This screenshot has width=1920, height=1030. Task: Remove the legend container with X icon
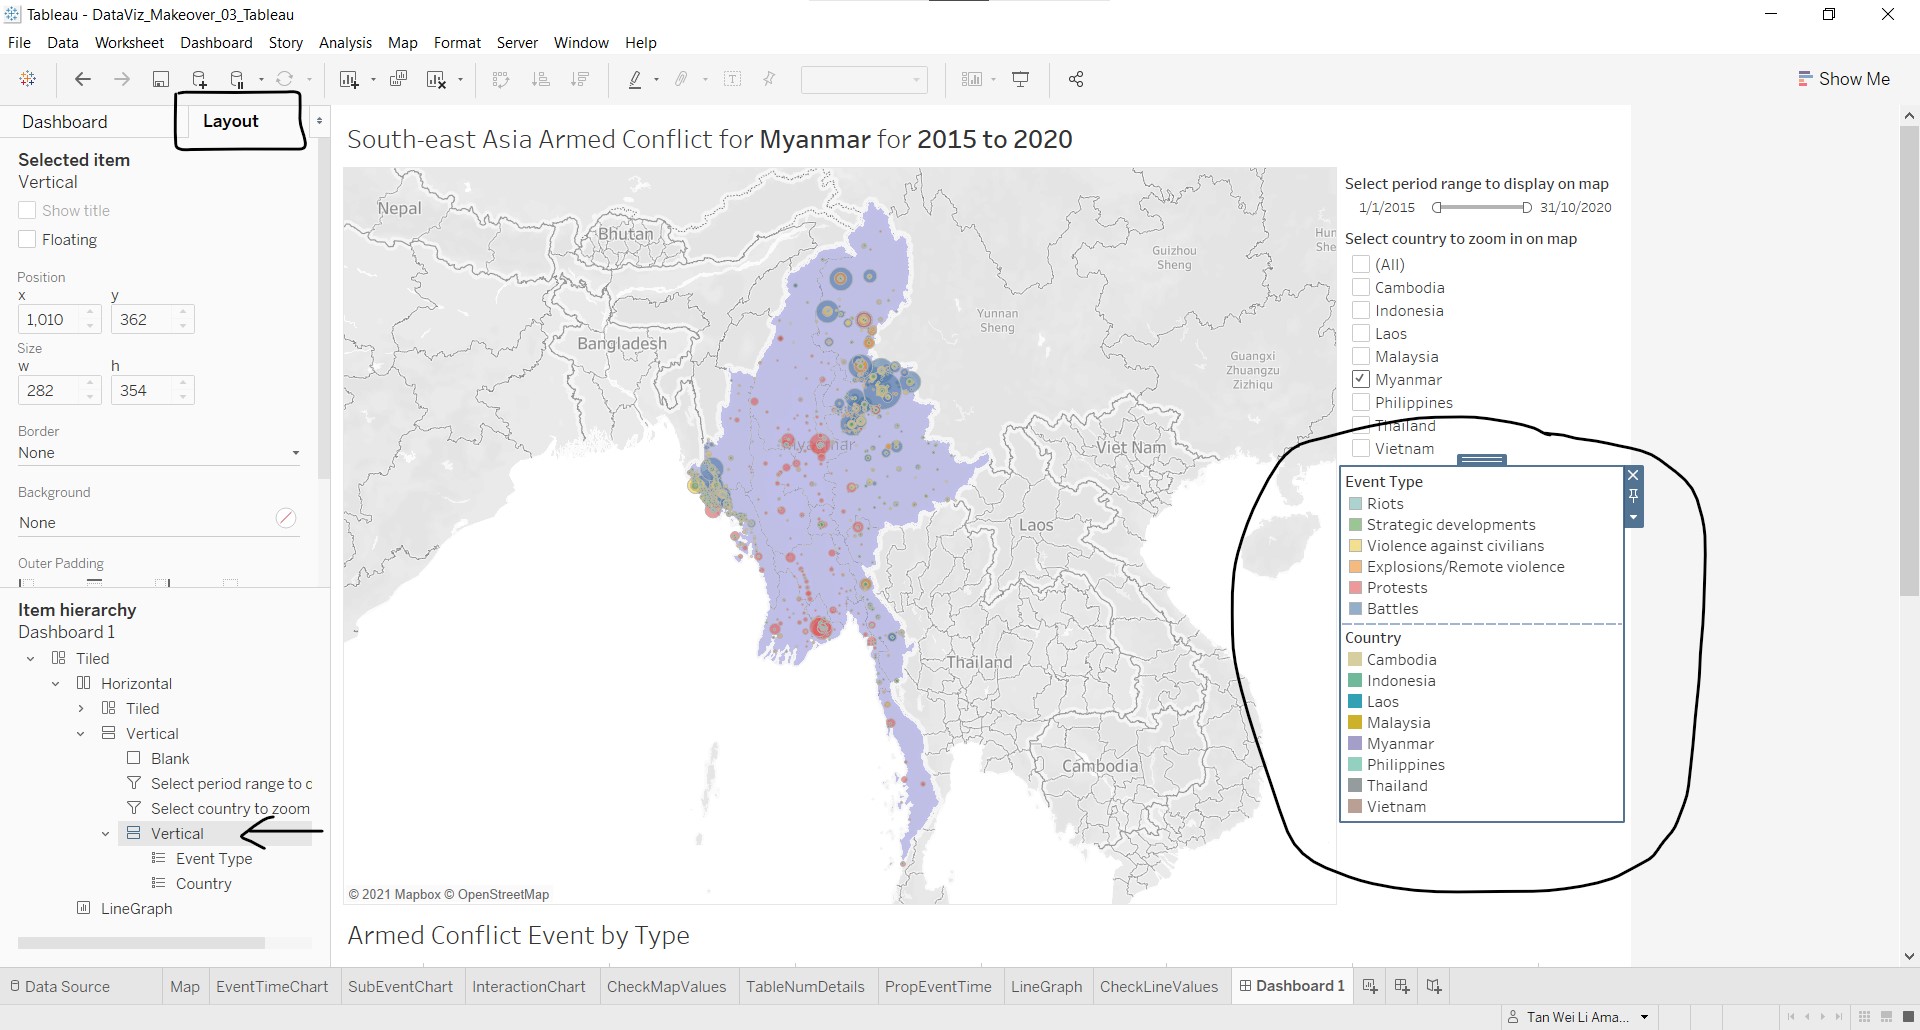pos(1633,475)
